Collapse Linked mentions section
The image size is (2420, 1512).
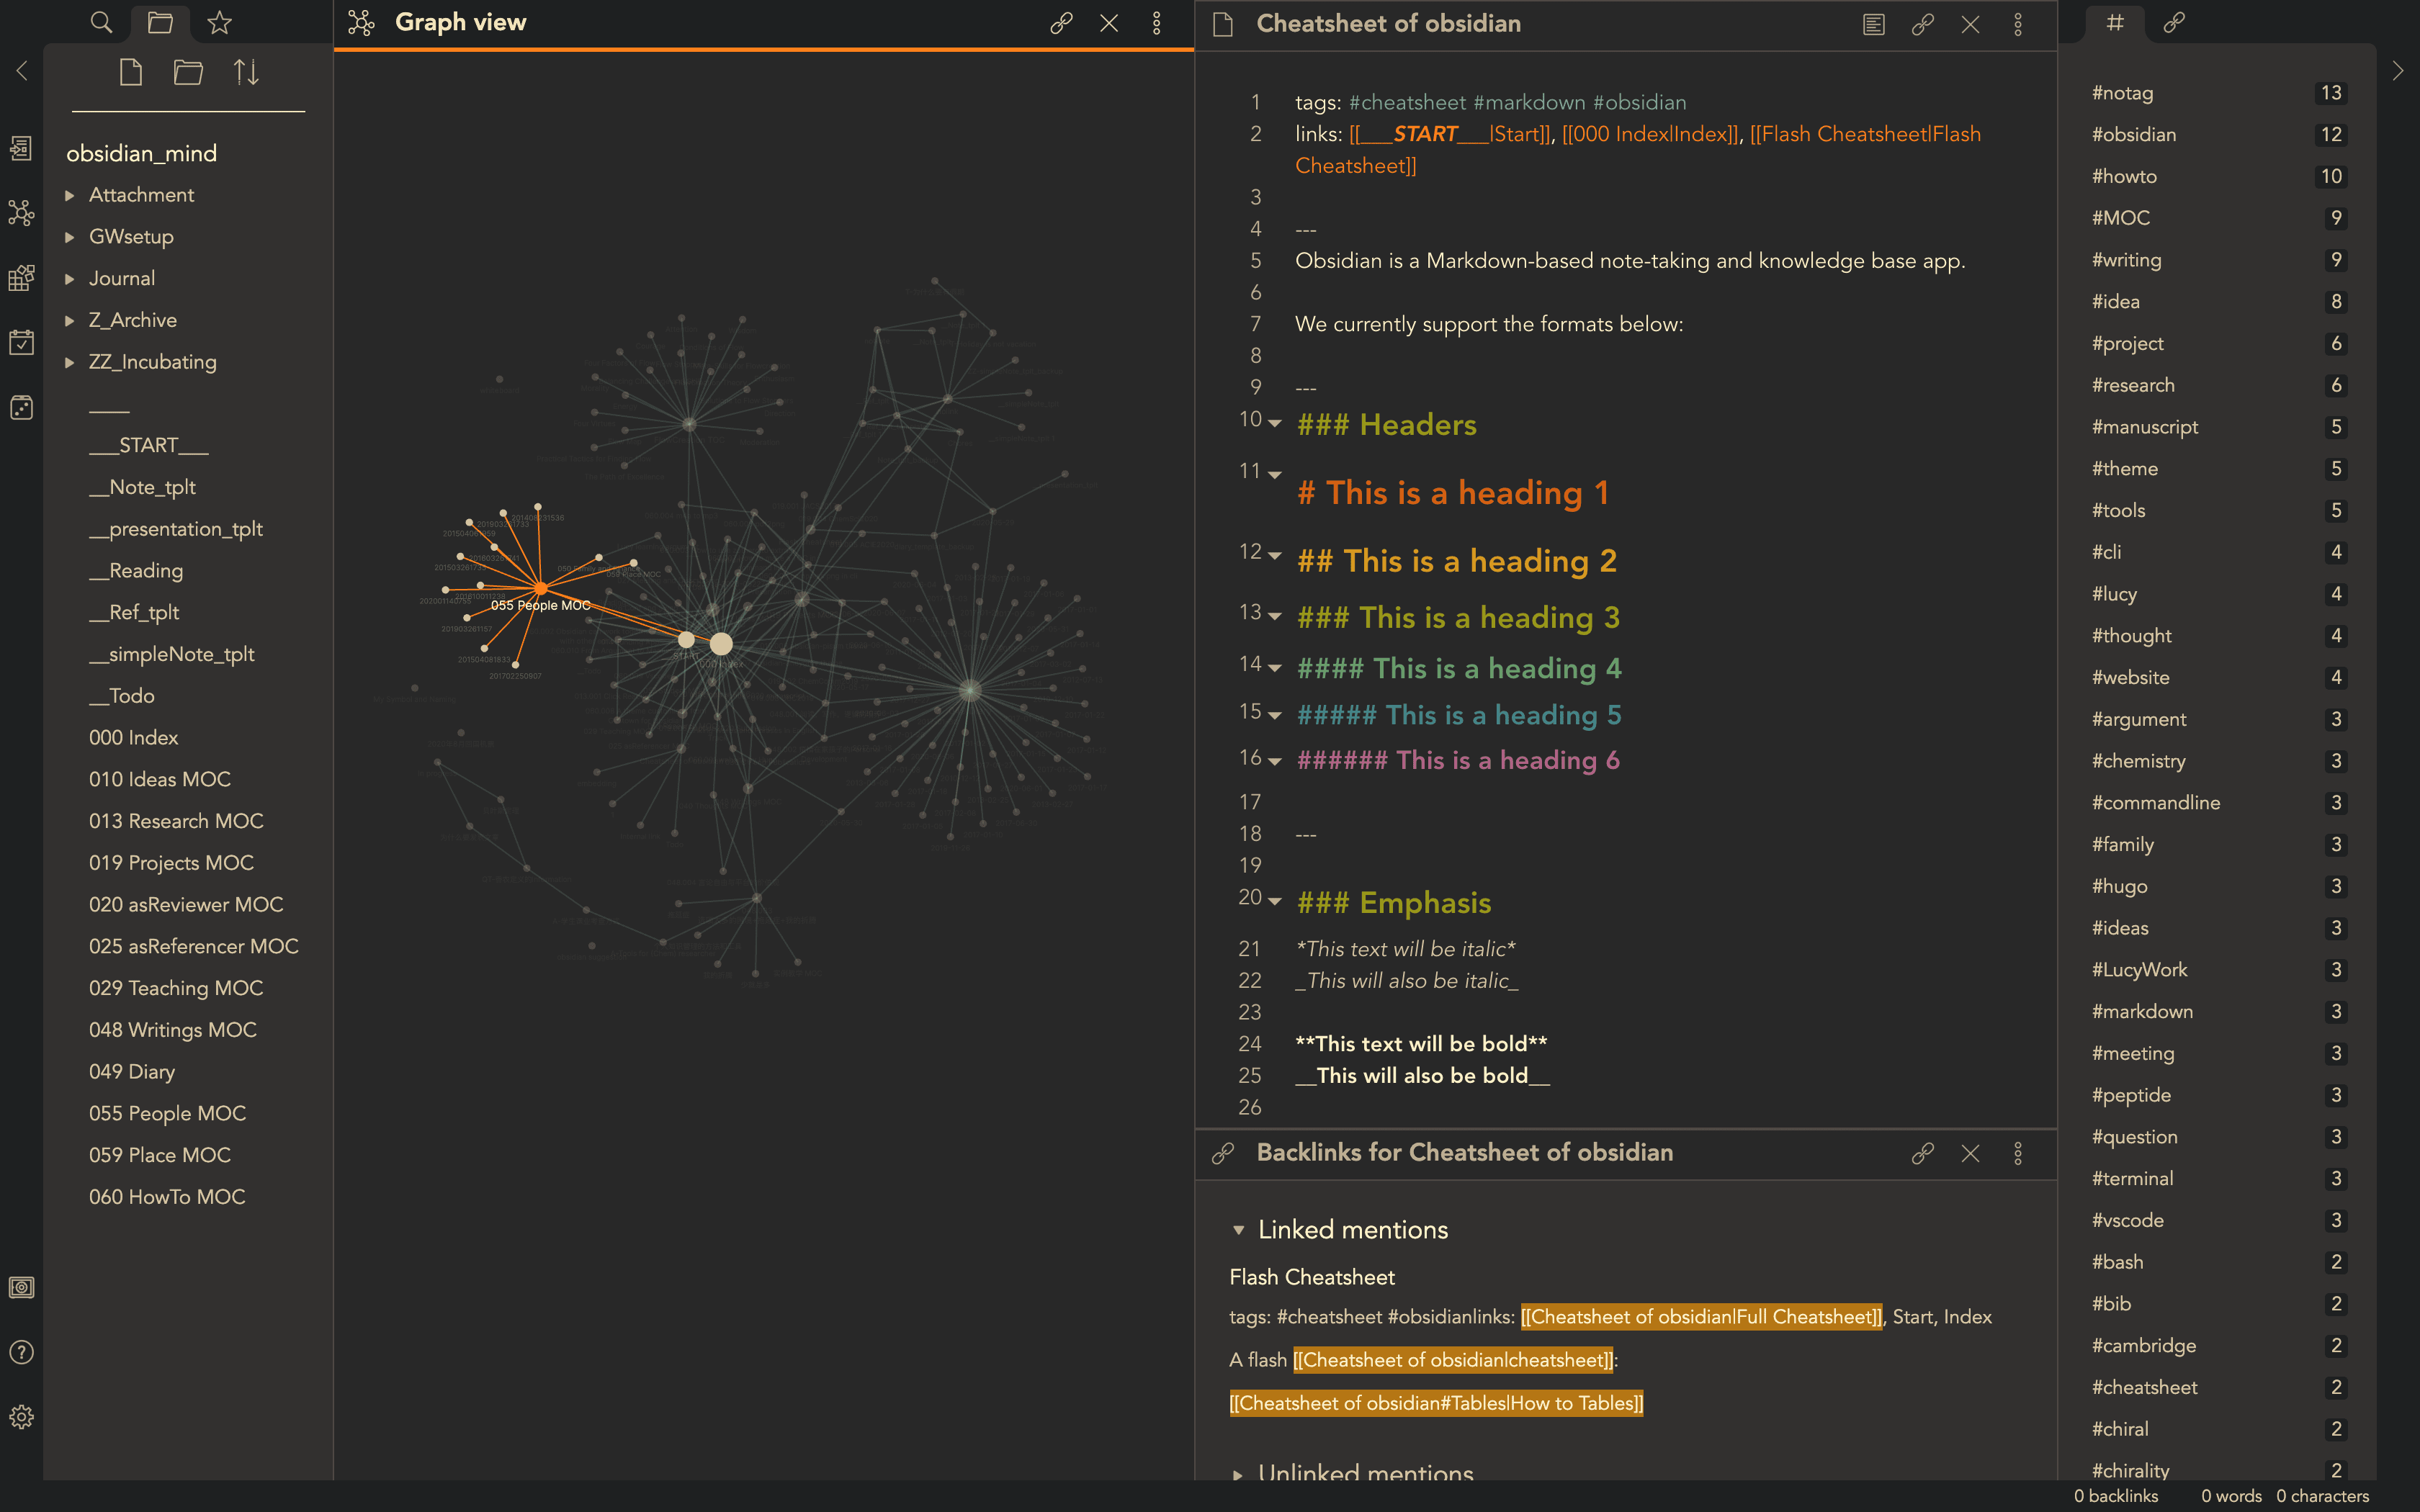coord(1239,1230)
